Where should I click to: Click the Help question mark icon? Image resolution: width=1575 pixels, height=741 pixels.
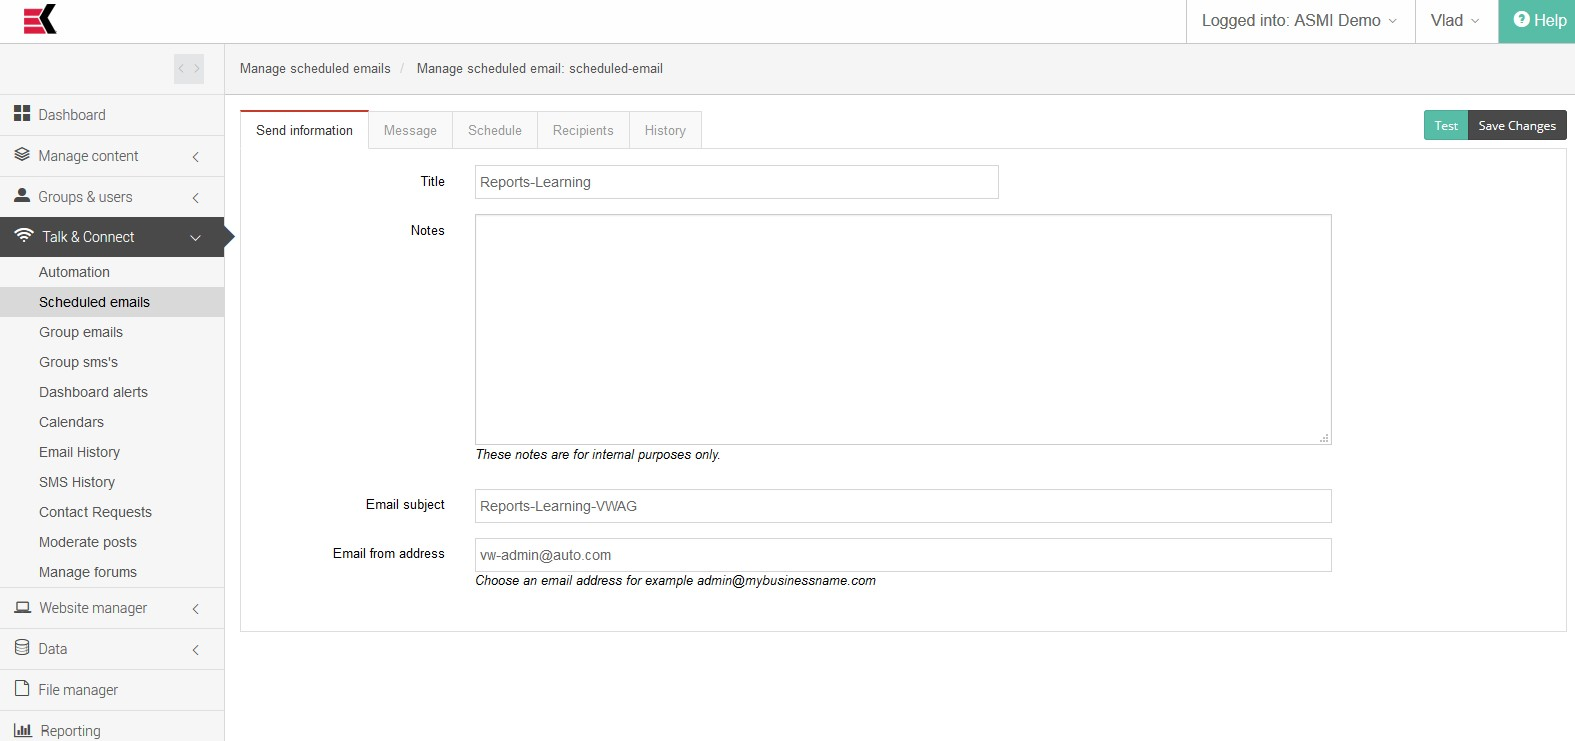(1522, 19)
